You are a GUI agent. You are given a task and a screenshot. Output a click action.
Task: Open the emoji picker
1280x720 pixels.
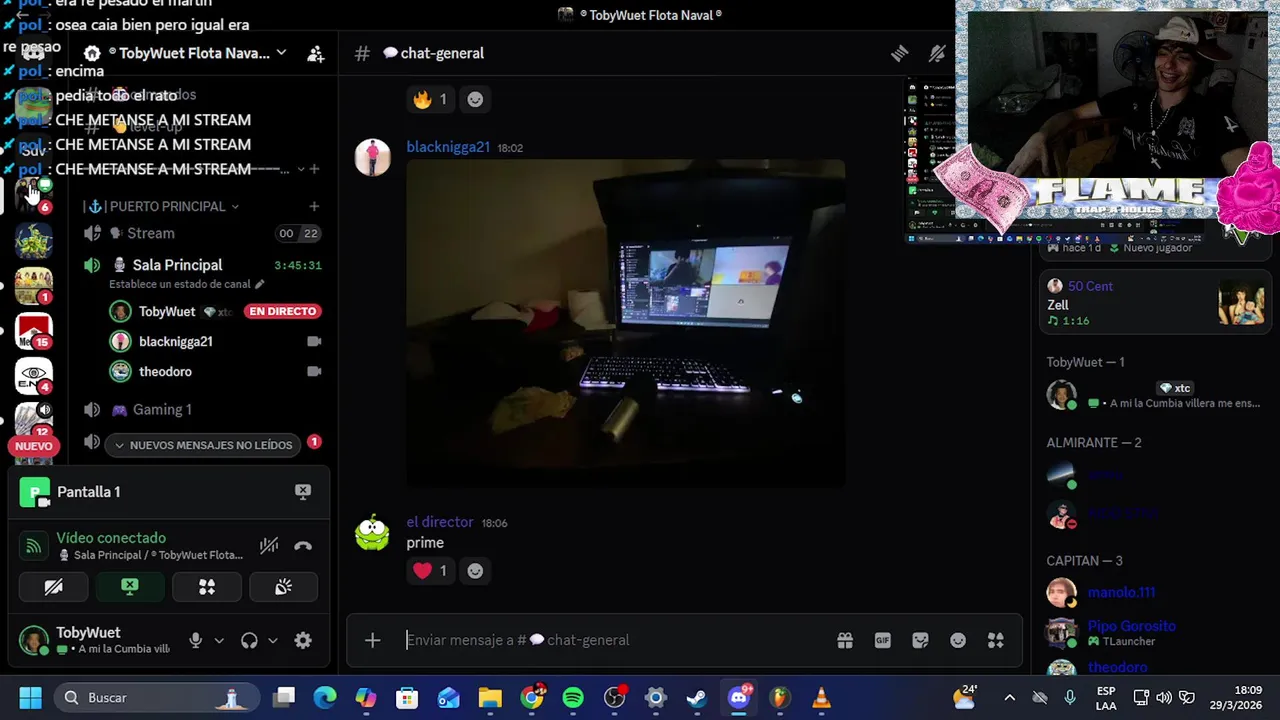click(x=958, y=640)
